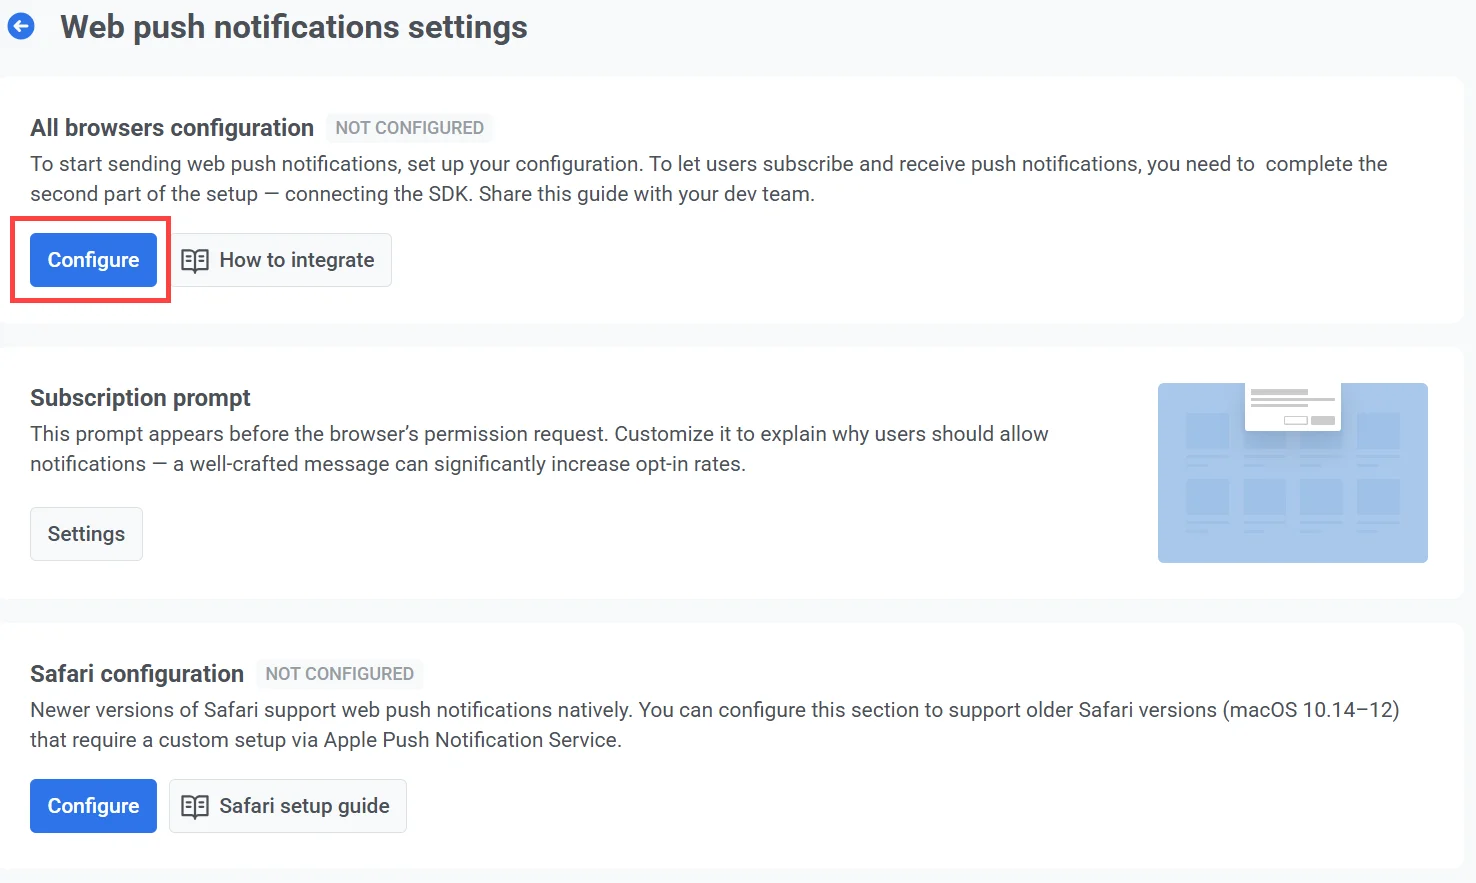Click the book icon beside Safari setup guide
The width and height of the screenshot is (1476, 883).
(x=194, y=806)
